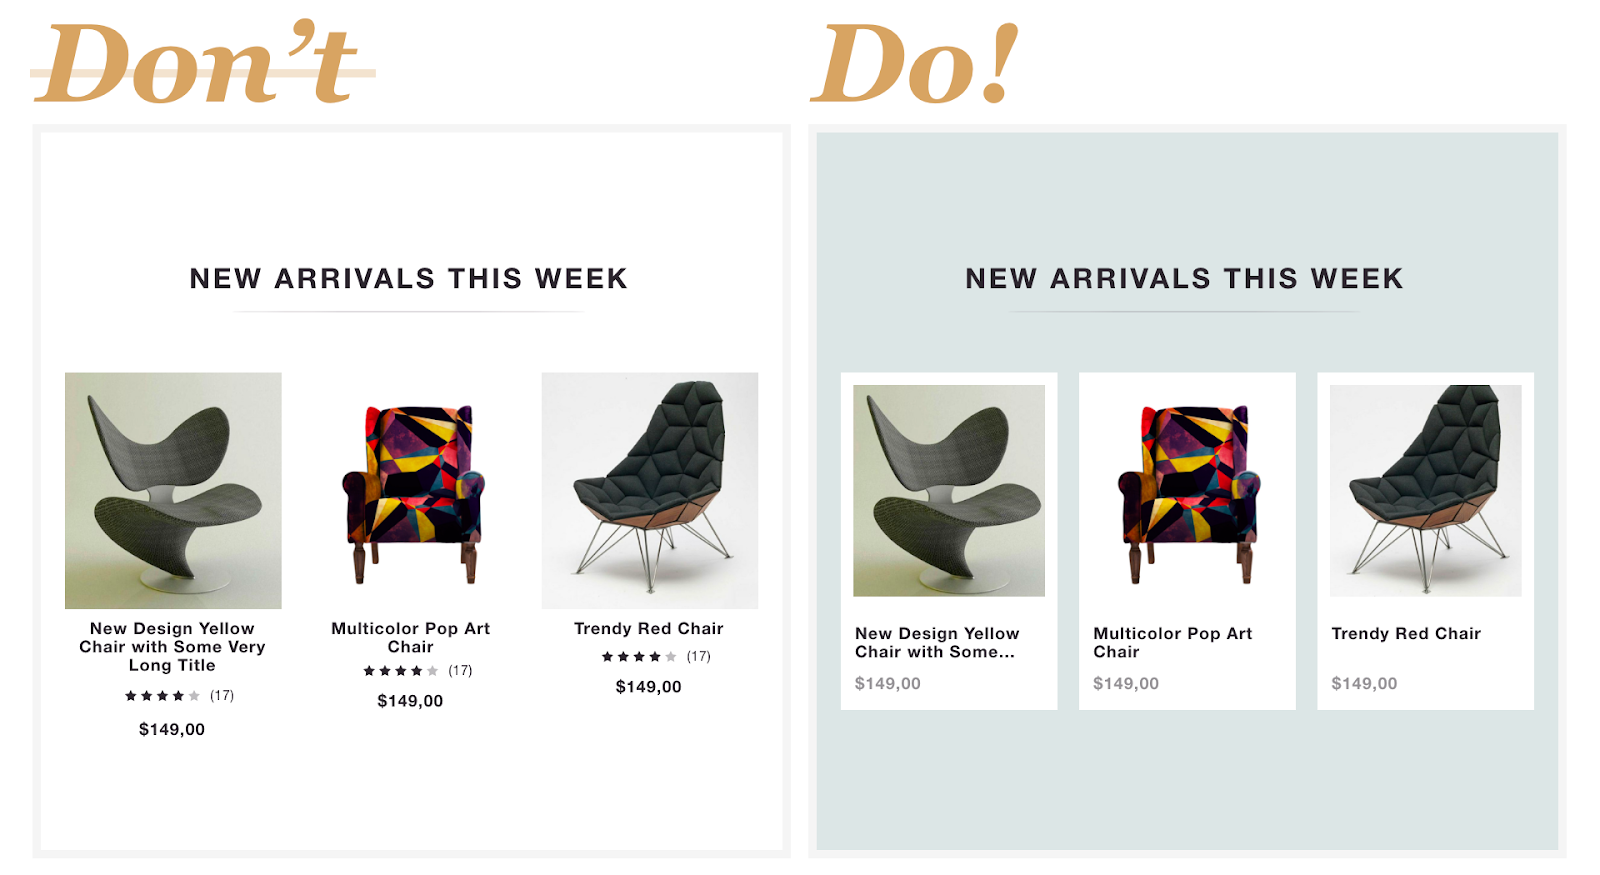This screenshot has width=1600, height=875.
Task: Open the left-aligned 'Multicolor Pop Art Chair' title in the Do card
Action: pos(1173,643)
